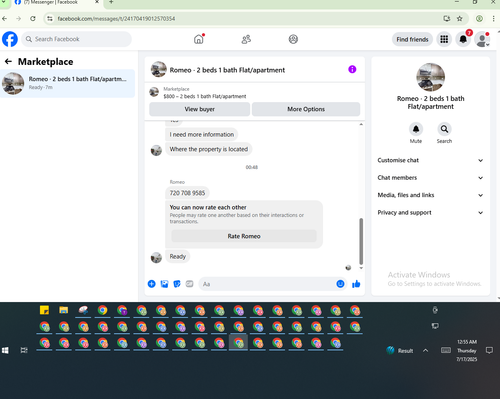
Task: Click the $800 Marketplace listing link
Action: point(205,96)
